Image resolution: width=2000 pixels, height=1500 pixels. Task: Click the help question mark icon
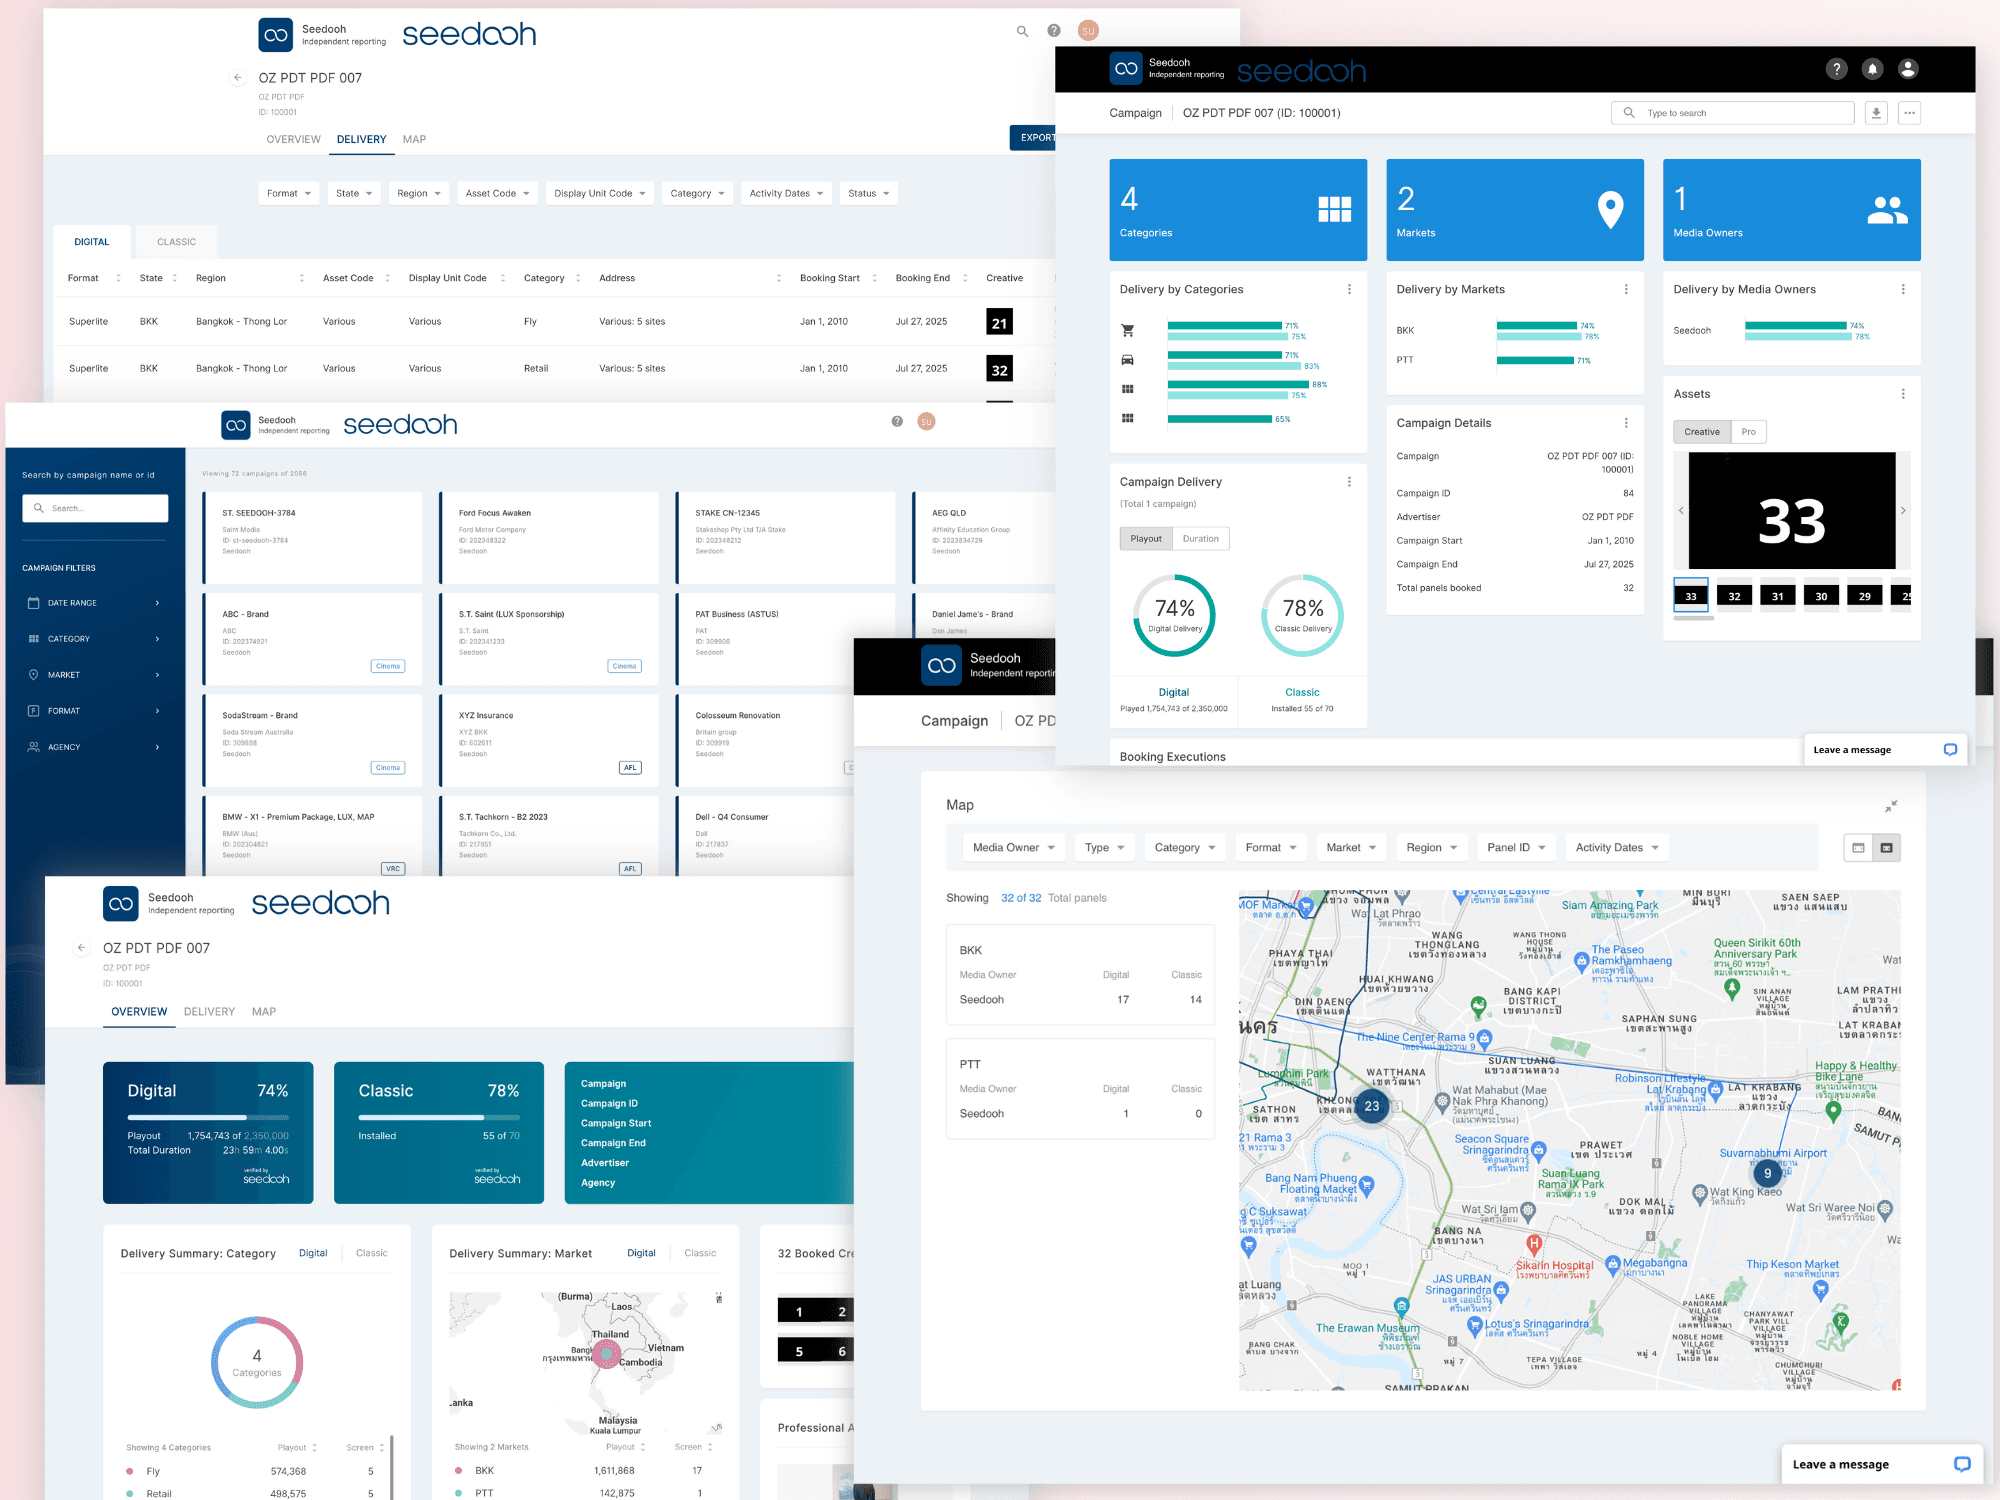[x=1836, y=69]
